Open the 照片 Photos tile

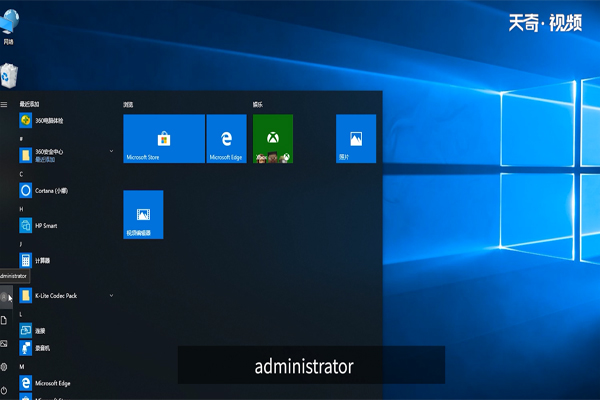click(356, 139)
